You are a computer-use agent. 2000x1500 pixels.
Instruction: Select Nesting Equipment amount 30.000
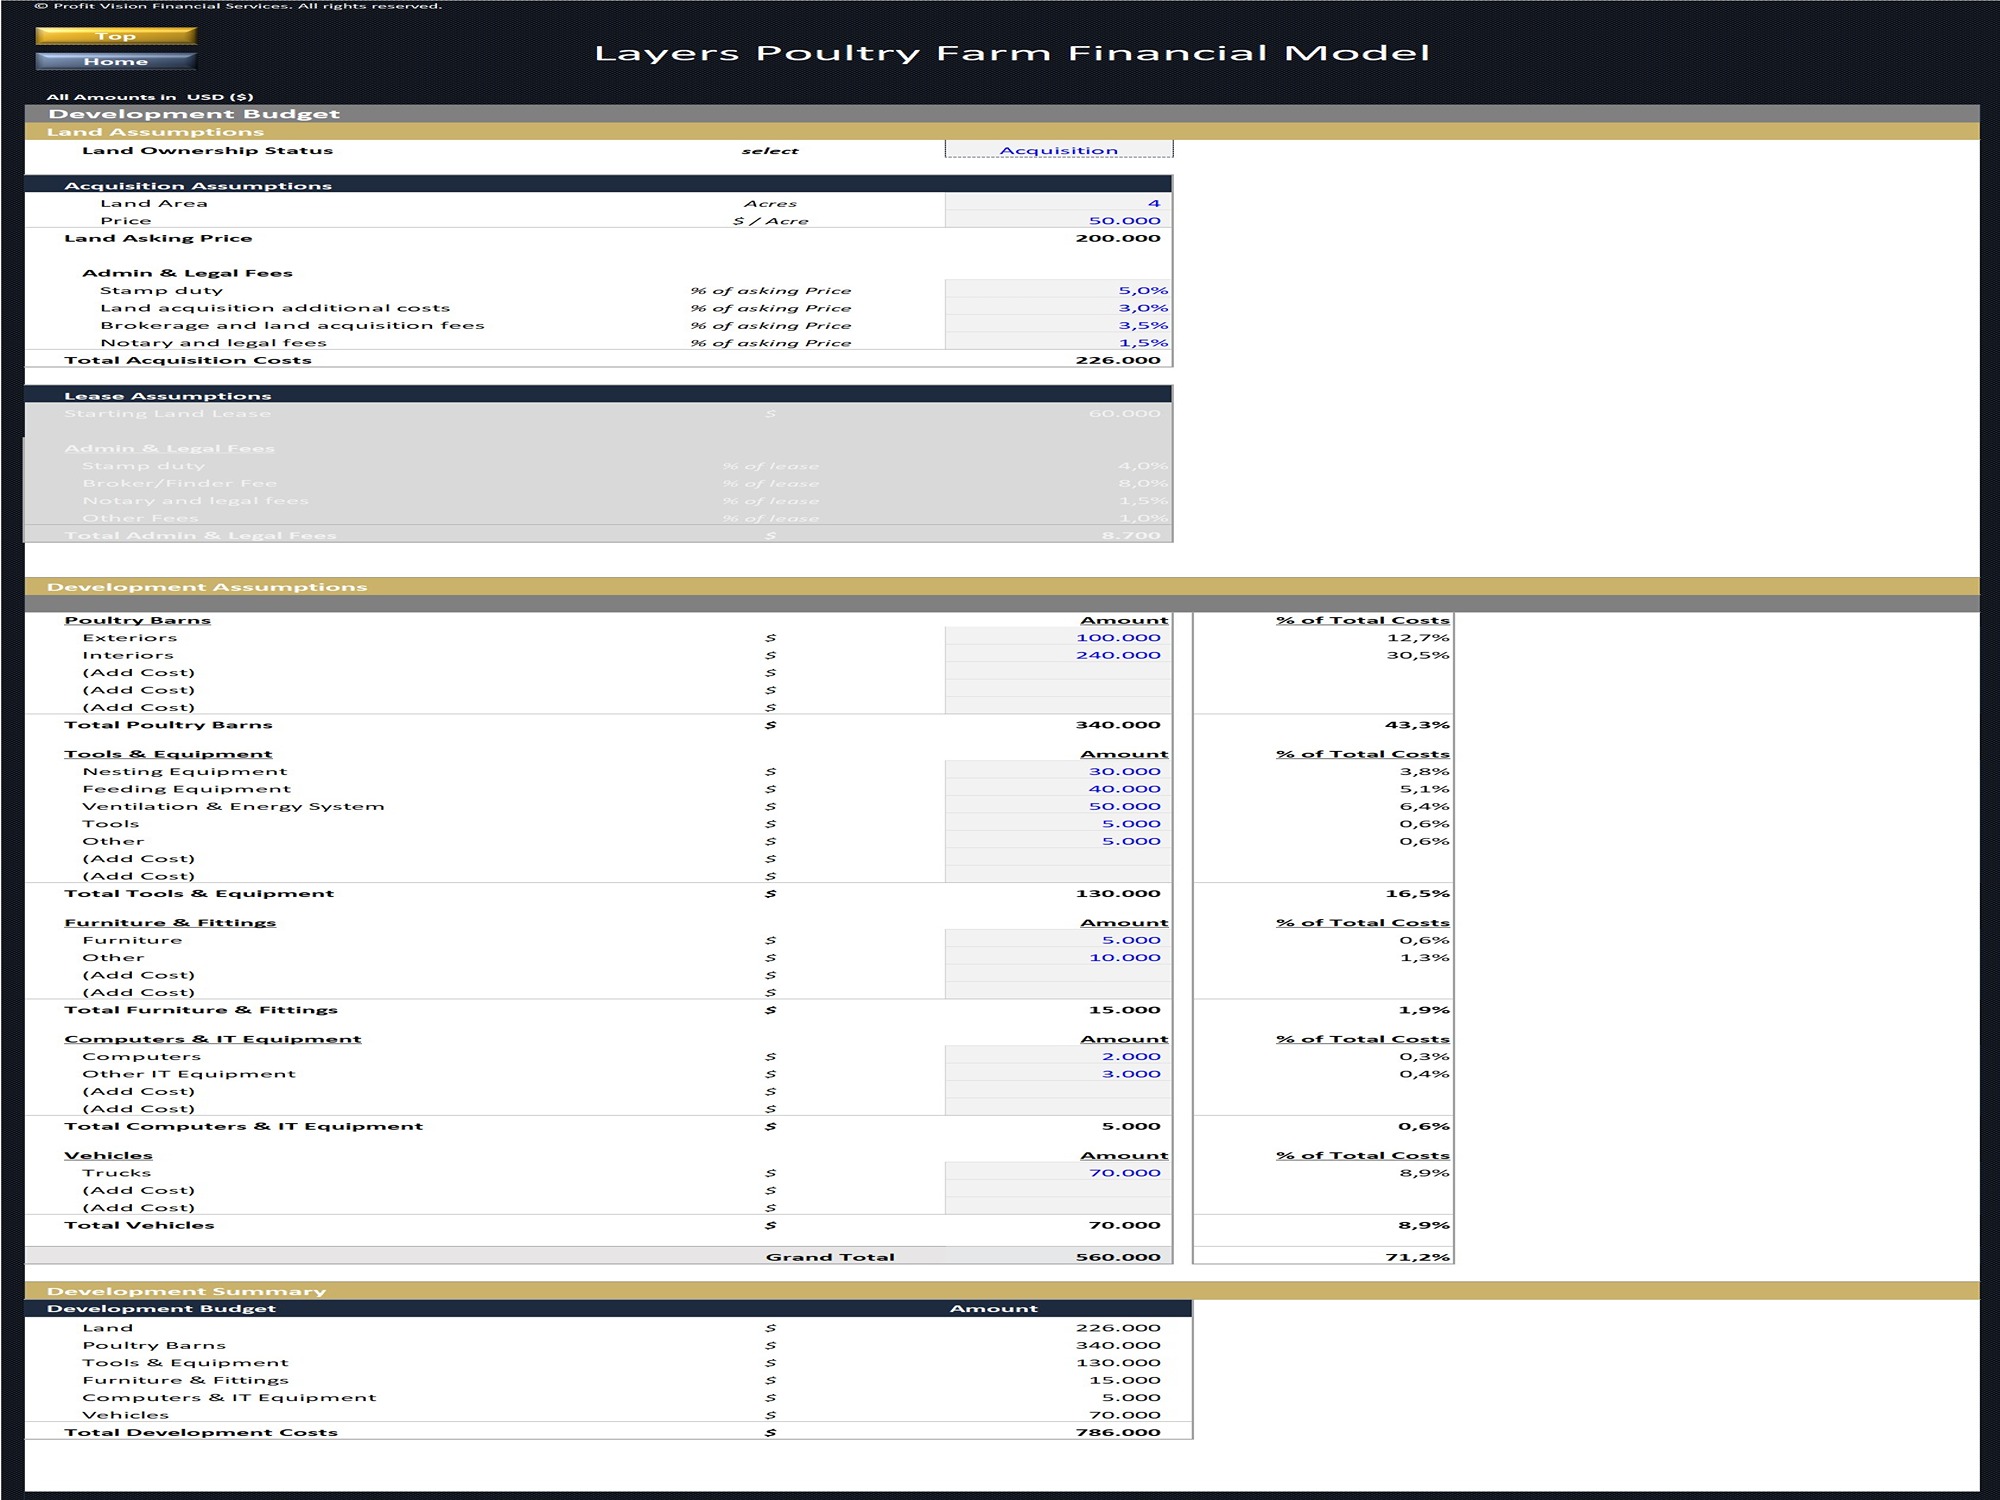click(x=1058, y=771)
